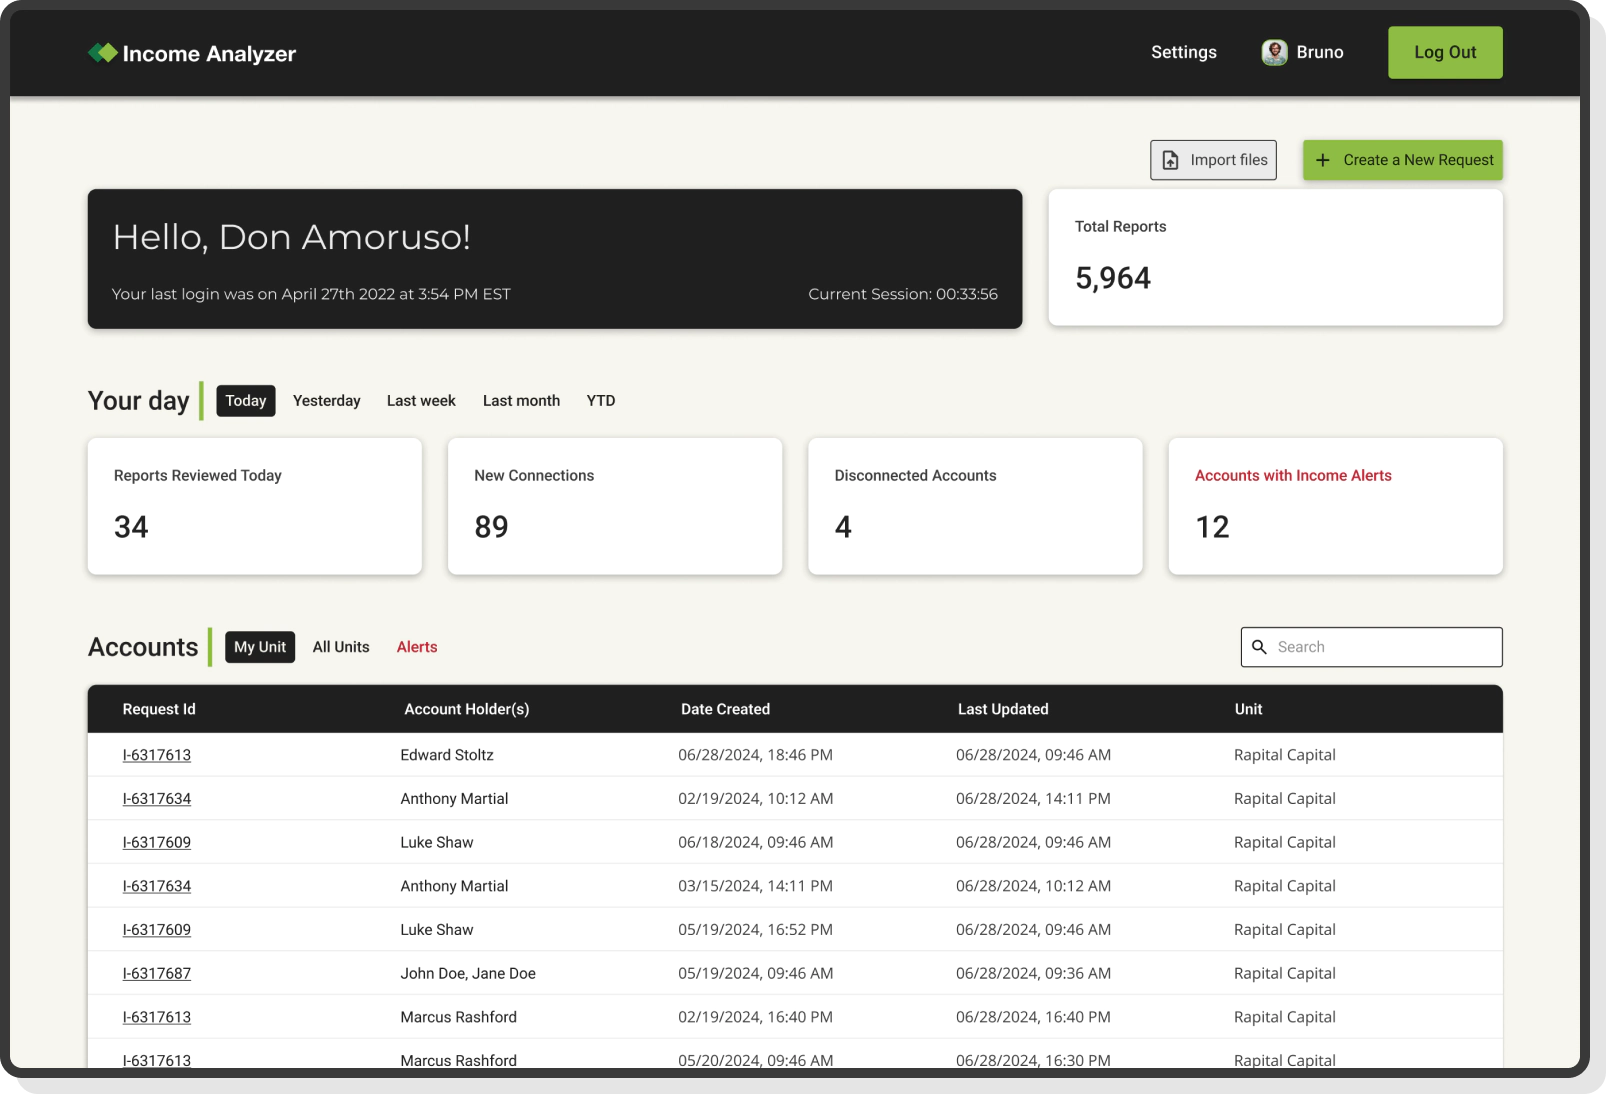This screenshot has height=1094, width=1606.
Task: Log out of Income Analyzer
Action: (x=1444, y=52)
